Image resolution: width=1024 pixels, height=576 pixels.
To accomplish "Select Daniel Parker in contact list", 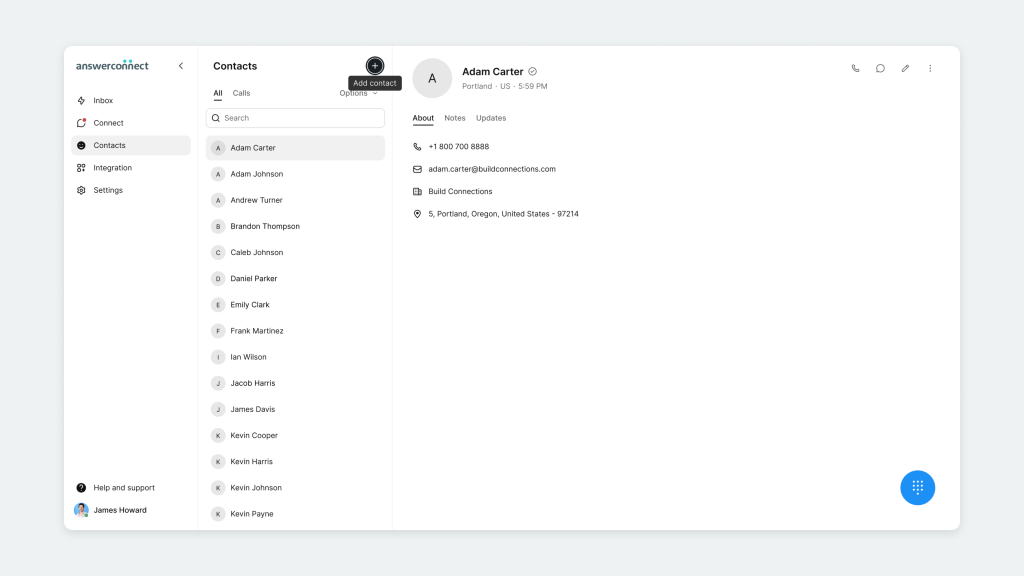I will click(x=295, y=279).
